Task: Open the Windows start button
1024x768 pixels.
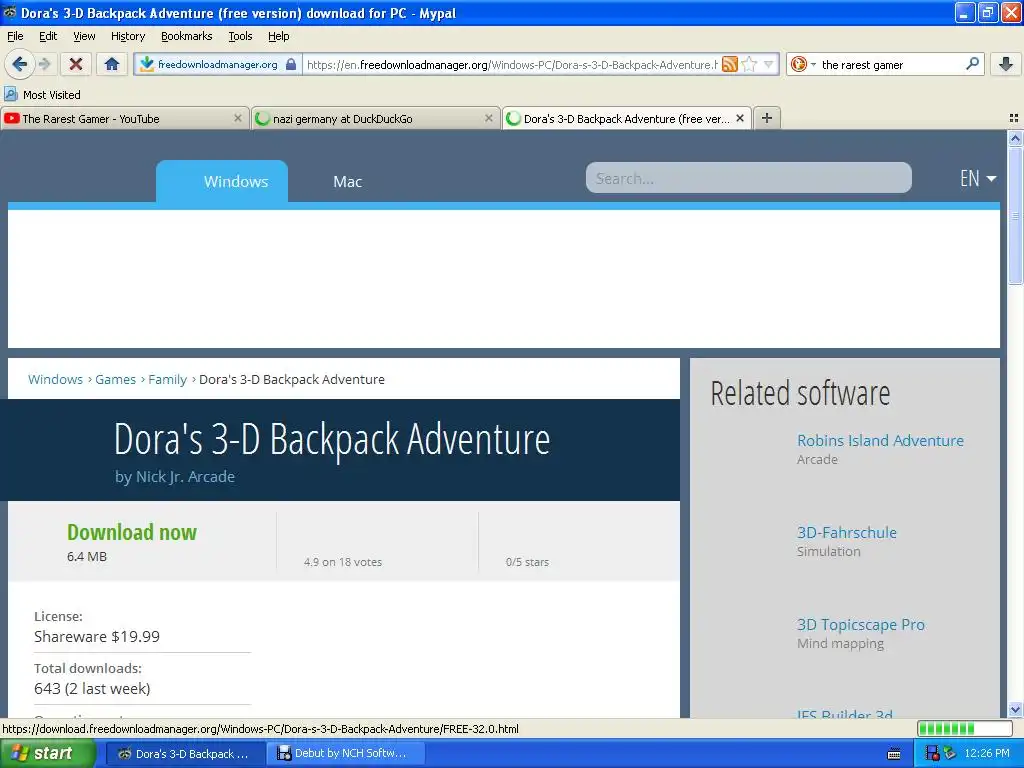Action: (x=47, y=754)
